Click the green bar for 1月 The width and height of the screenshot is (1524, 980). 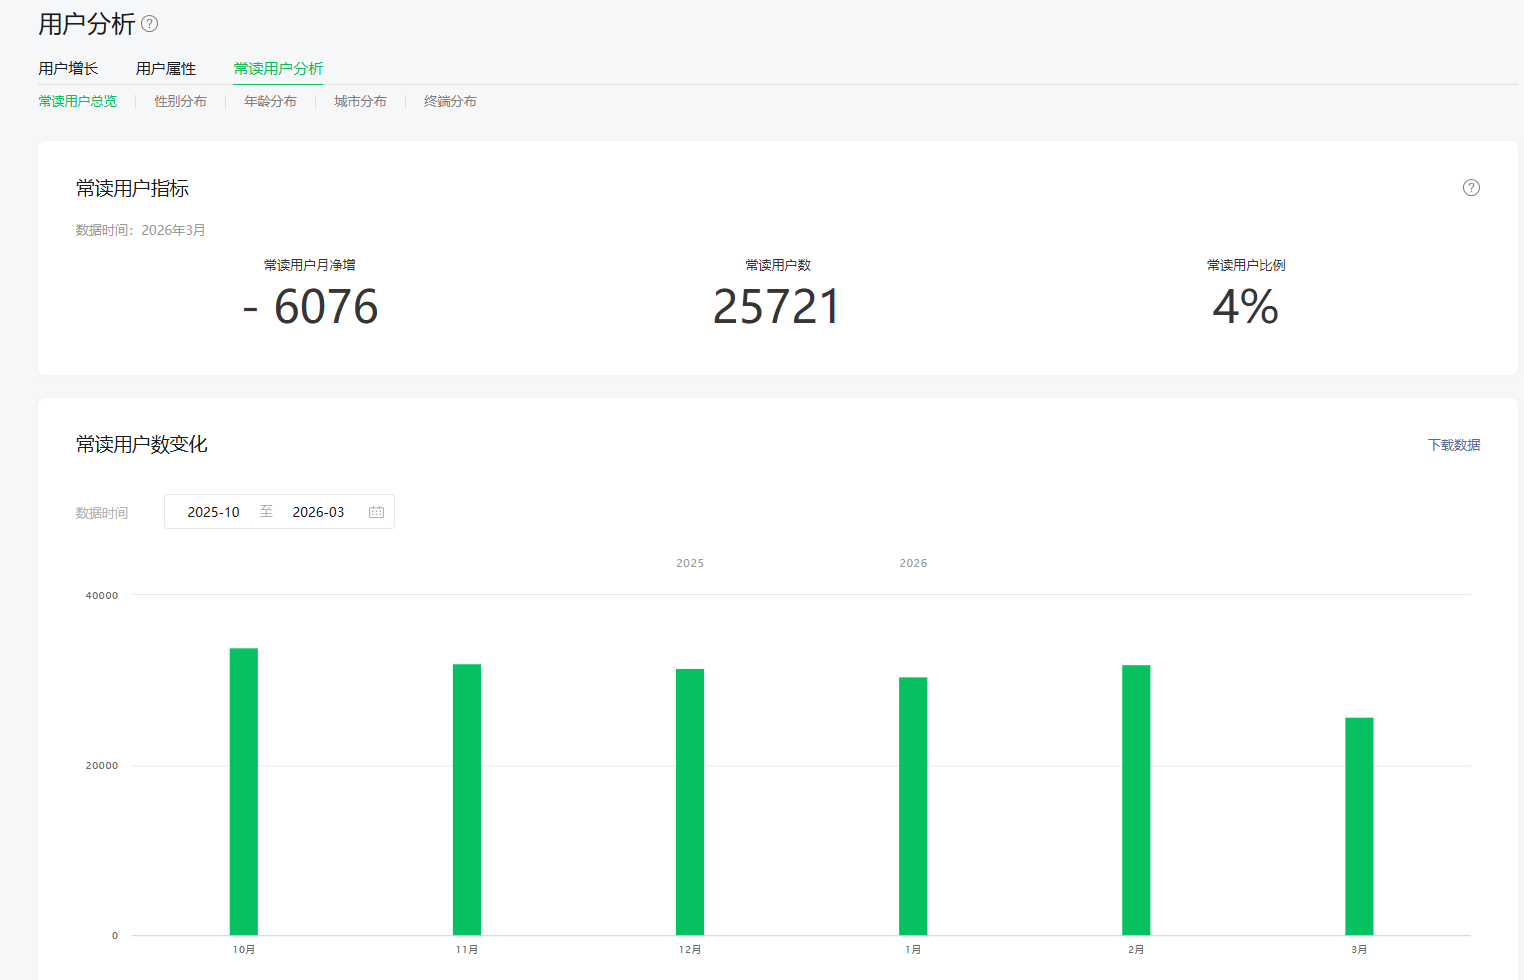click(913, 806)
